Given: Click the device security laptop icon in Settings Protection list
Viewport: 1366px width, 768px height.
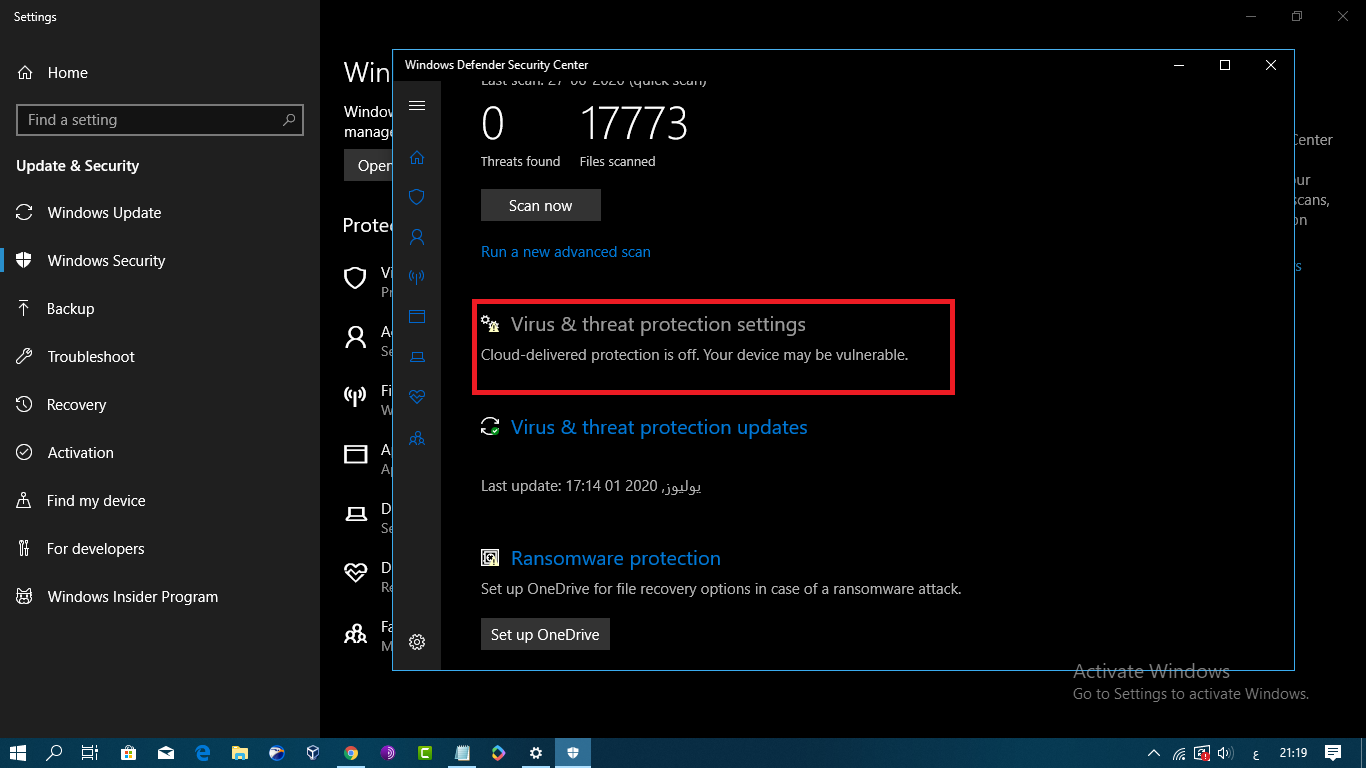Looking at the screenshot, I should [x=355, y=514].
